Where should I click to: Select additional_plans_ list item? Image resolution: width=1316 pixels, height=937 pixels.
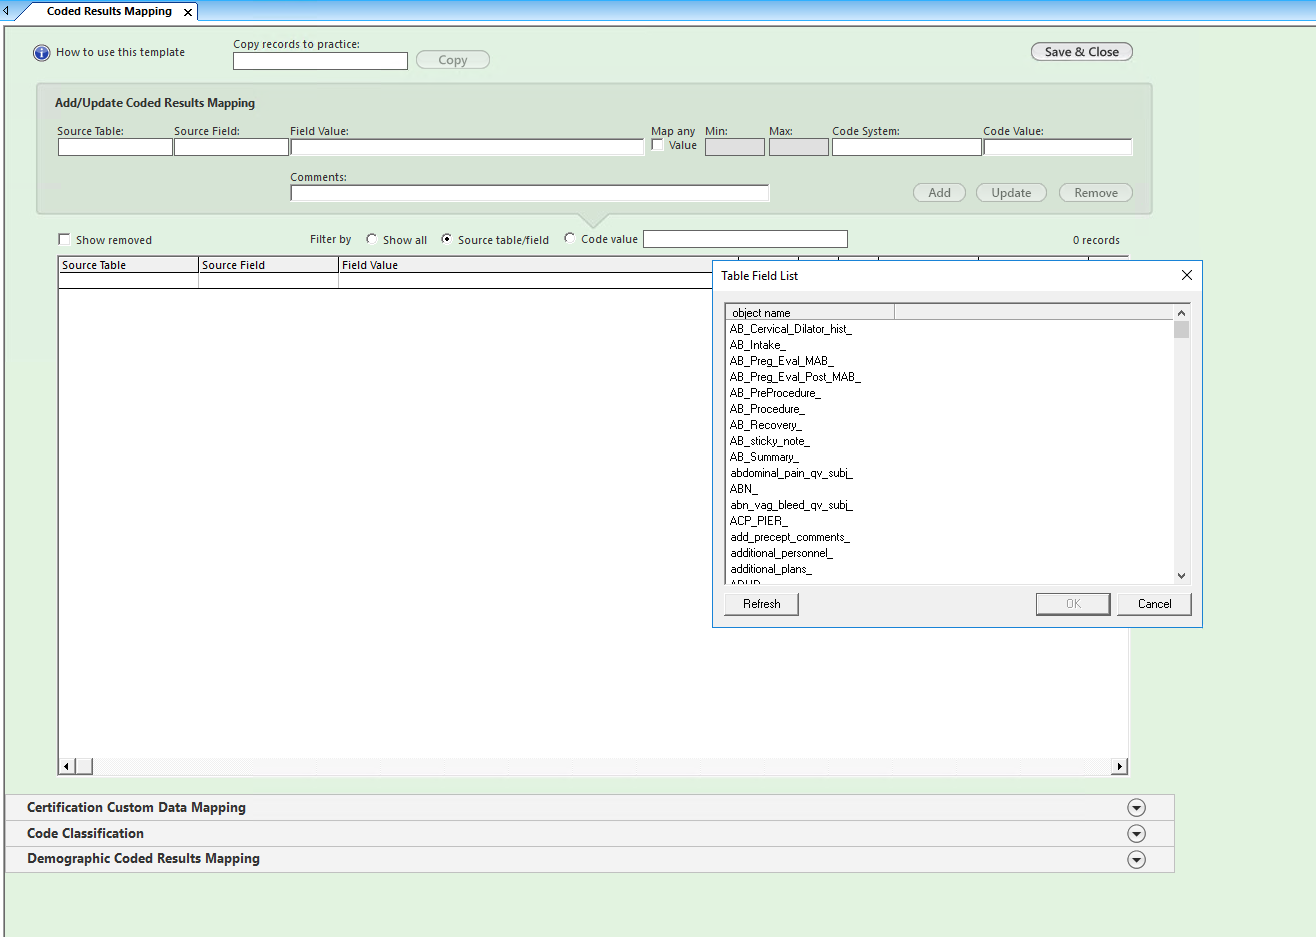click(771, 569)
